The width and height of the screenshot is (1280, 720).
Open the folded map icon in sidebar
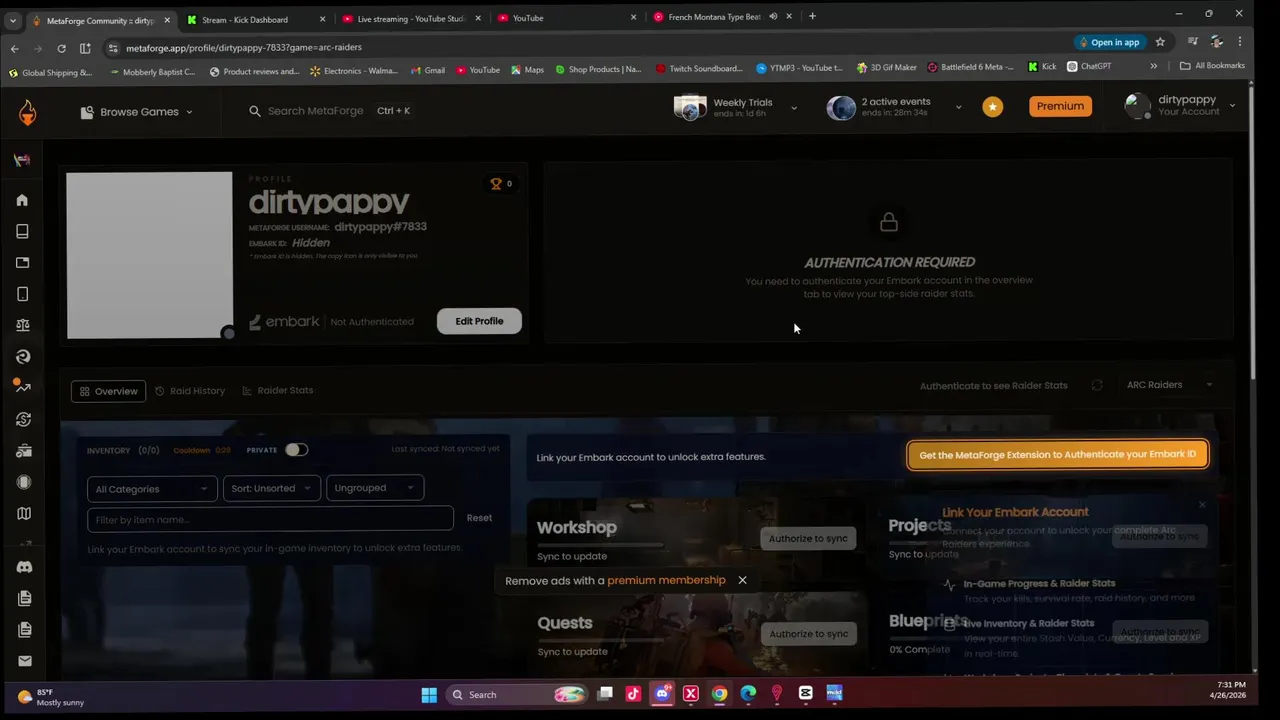tap(23, 513)
